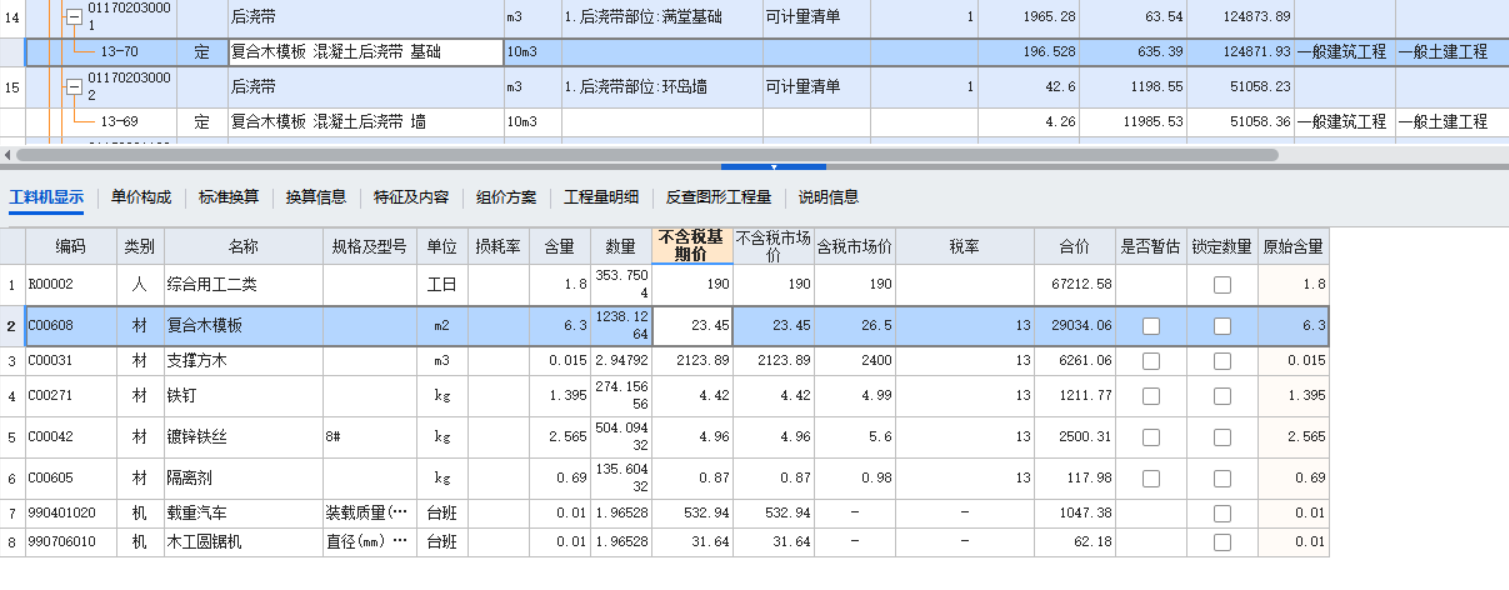Screen dimensions: 1509x590
Task: Click the truncated 装载质量 specification cell
Action: (370, 513)
